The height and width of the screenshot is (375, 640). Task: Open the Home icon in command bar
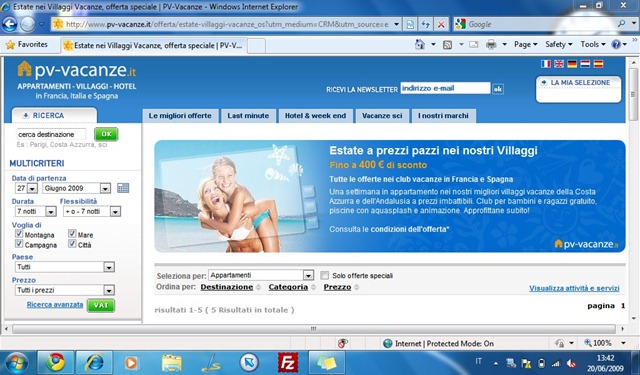click(420, 44)
